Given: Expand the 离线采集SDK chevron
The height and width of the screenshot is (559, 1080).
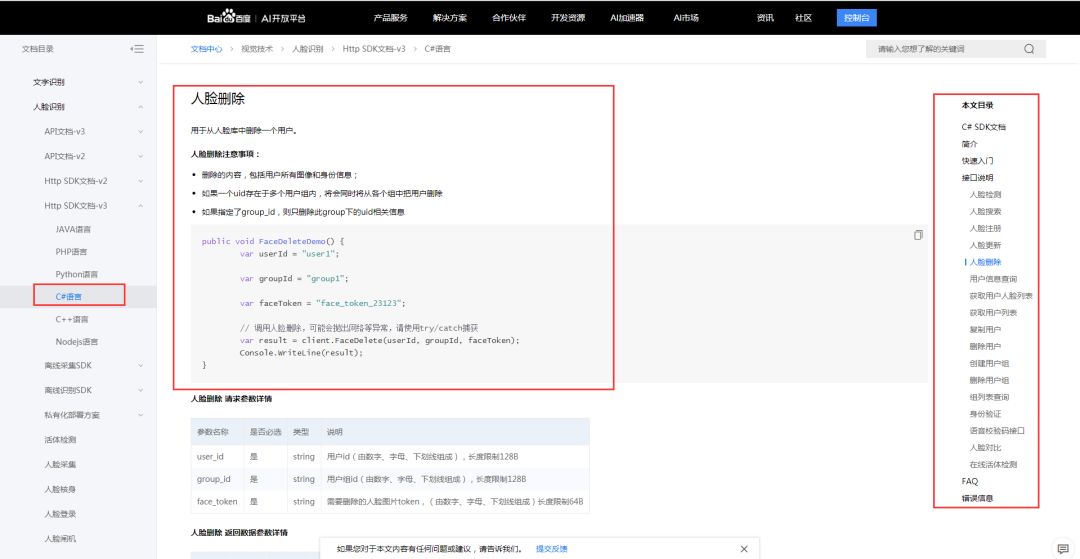Looking at the screenshot, I should [140, 365].
